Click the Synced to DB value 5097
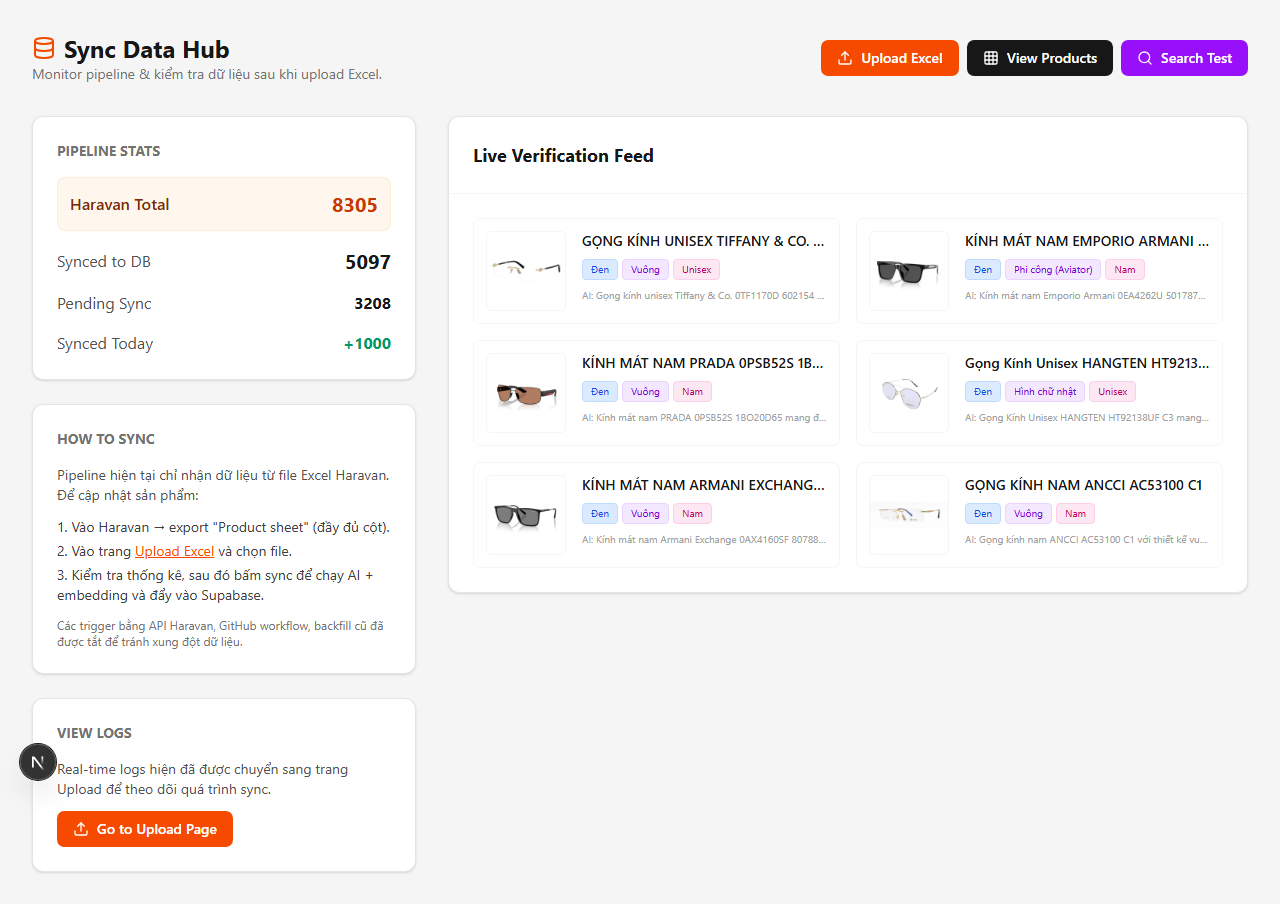Viewport: 1280px width, 904px height. tap(368, 262)
